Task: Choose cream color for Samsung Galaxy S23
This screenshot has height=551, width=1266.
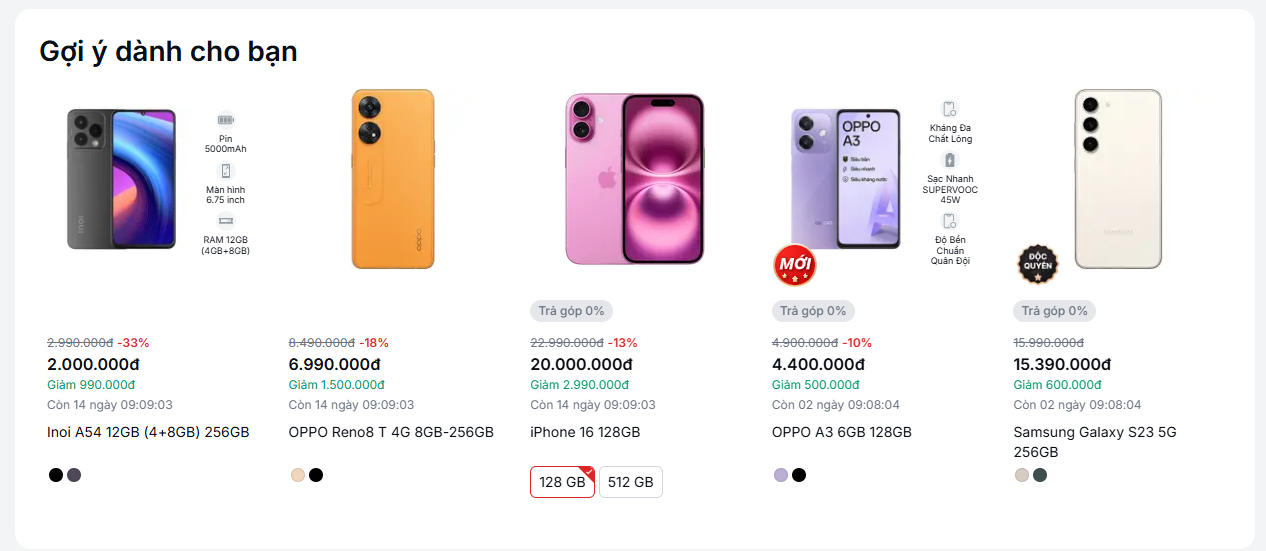Action: point(1022,475)
